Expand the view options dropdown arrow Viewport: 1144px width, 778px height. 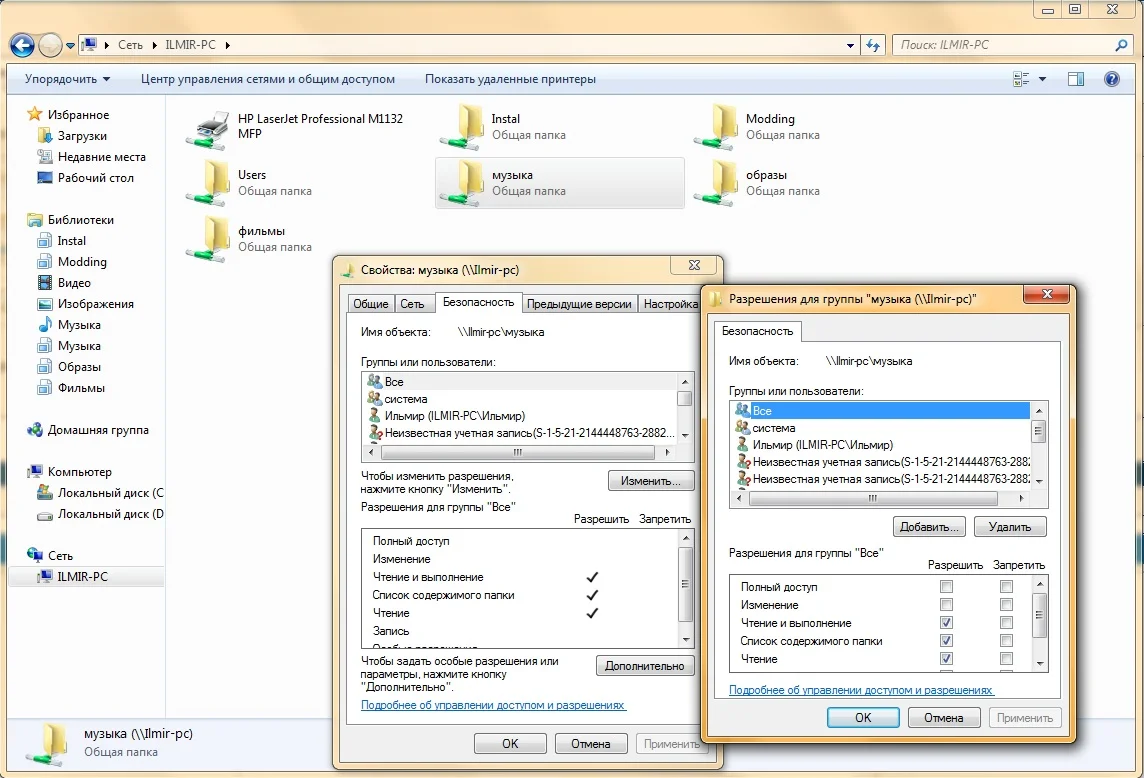click(1042, 79)
